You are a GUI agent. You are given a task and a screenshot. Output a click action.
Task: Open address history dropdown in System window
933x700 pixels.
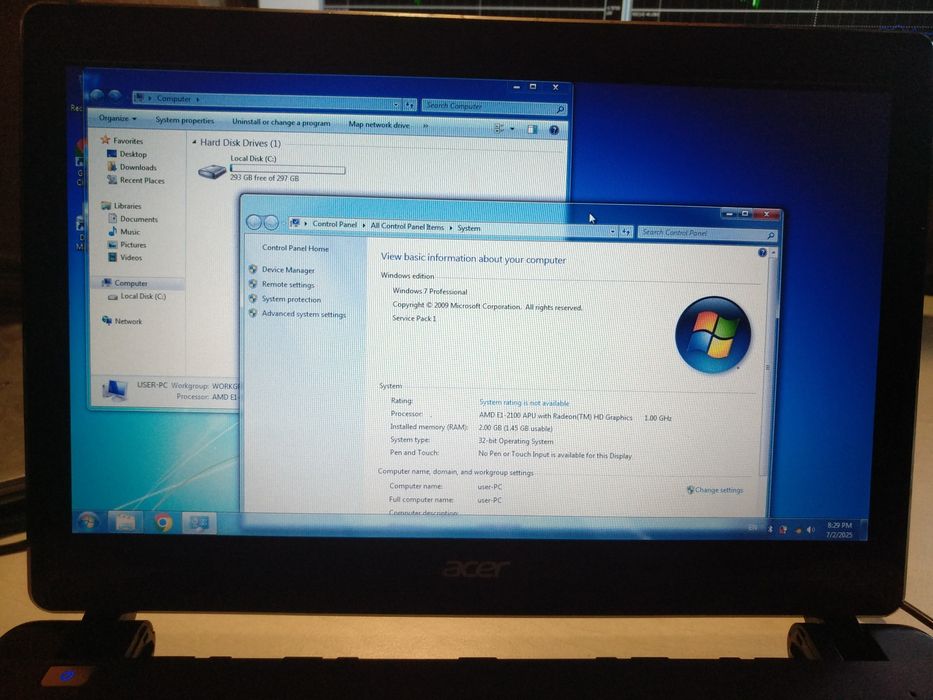613,231
